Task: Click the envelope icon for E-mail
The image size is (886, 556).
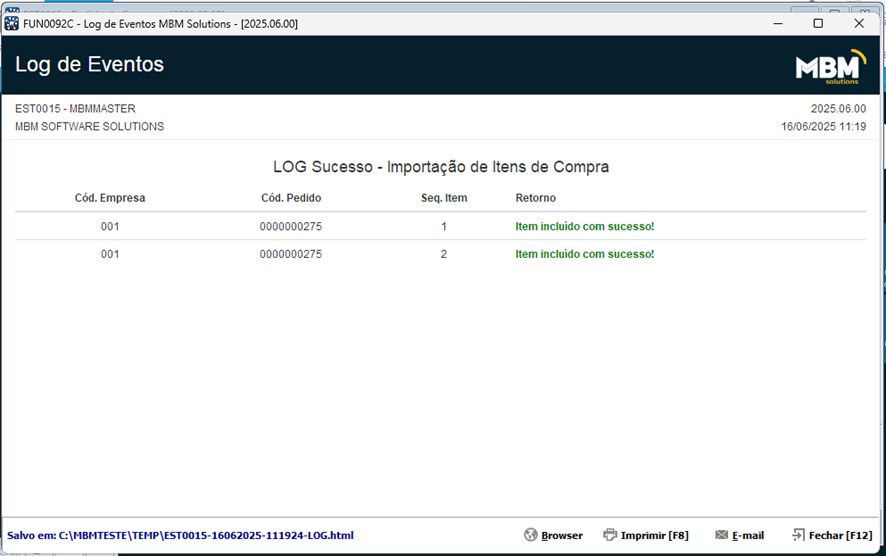Action: click(x=722, y=535)
